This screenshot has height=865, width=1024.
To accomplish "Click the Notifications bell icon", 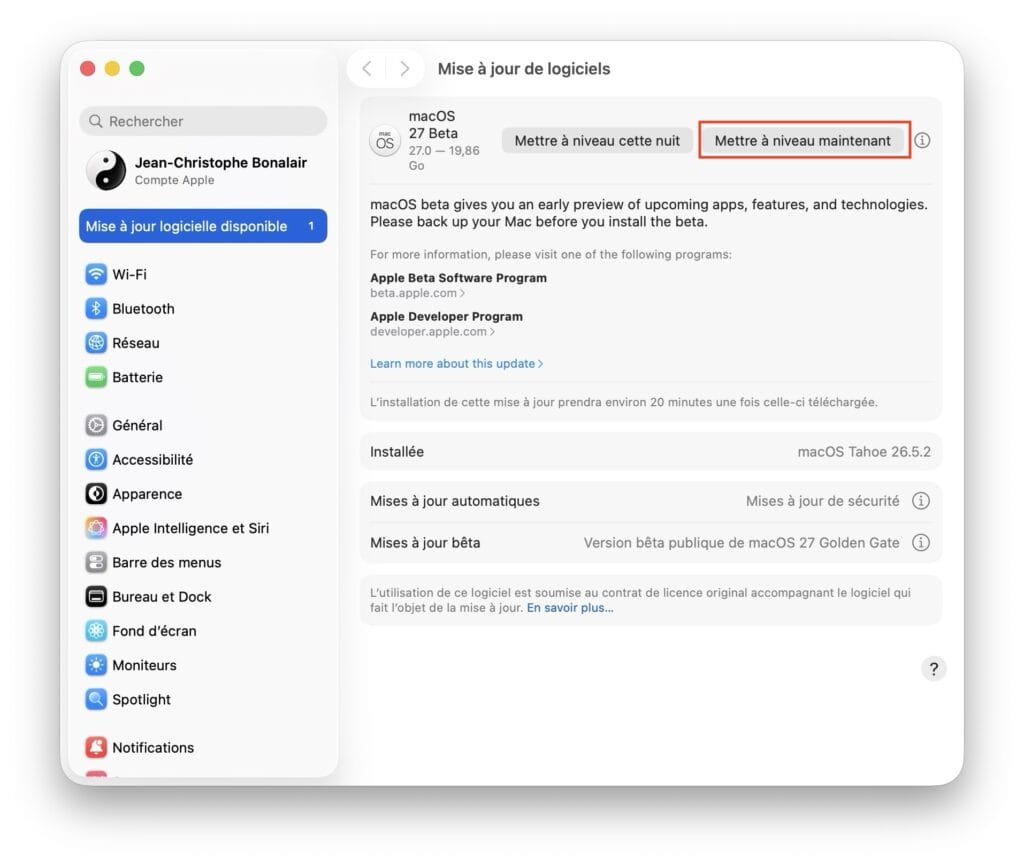I will [x=96, y=747].
